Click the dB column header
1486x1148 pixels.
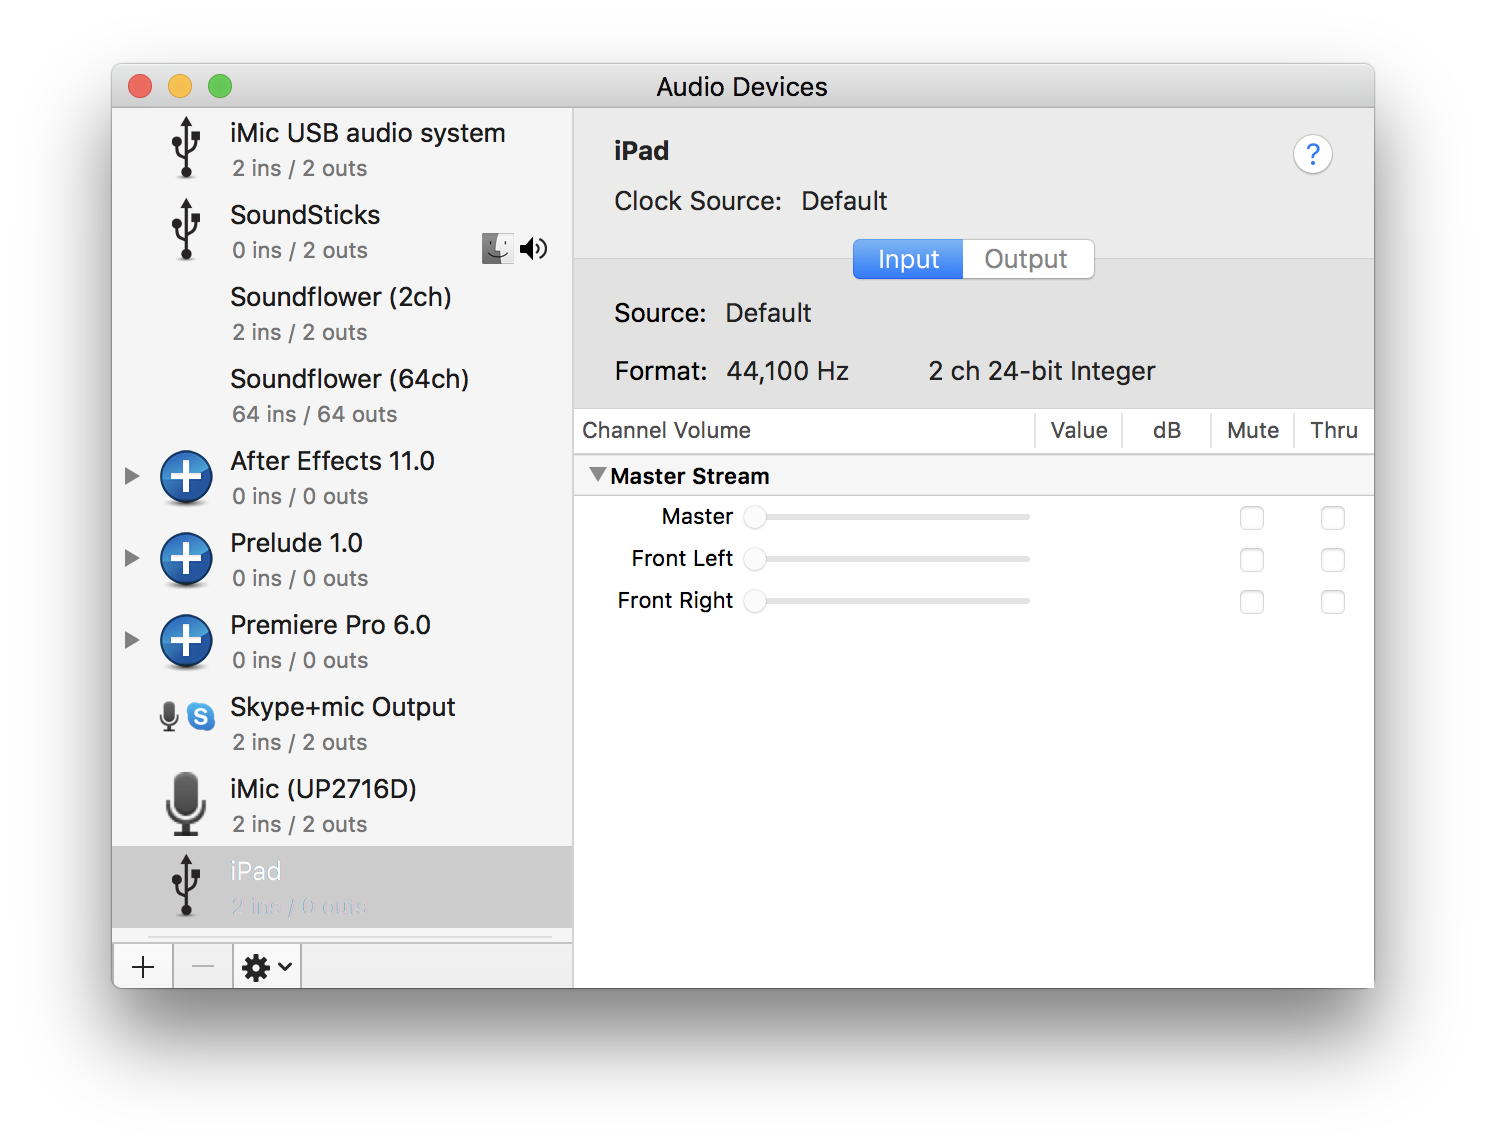pyautogui.click(x=1166, y=430)
